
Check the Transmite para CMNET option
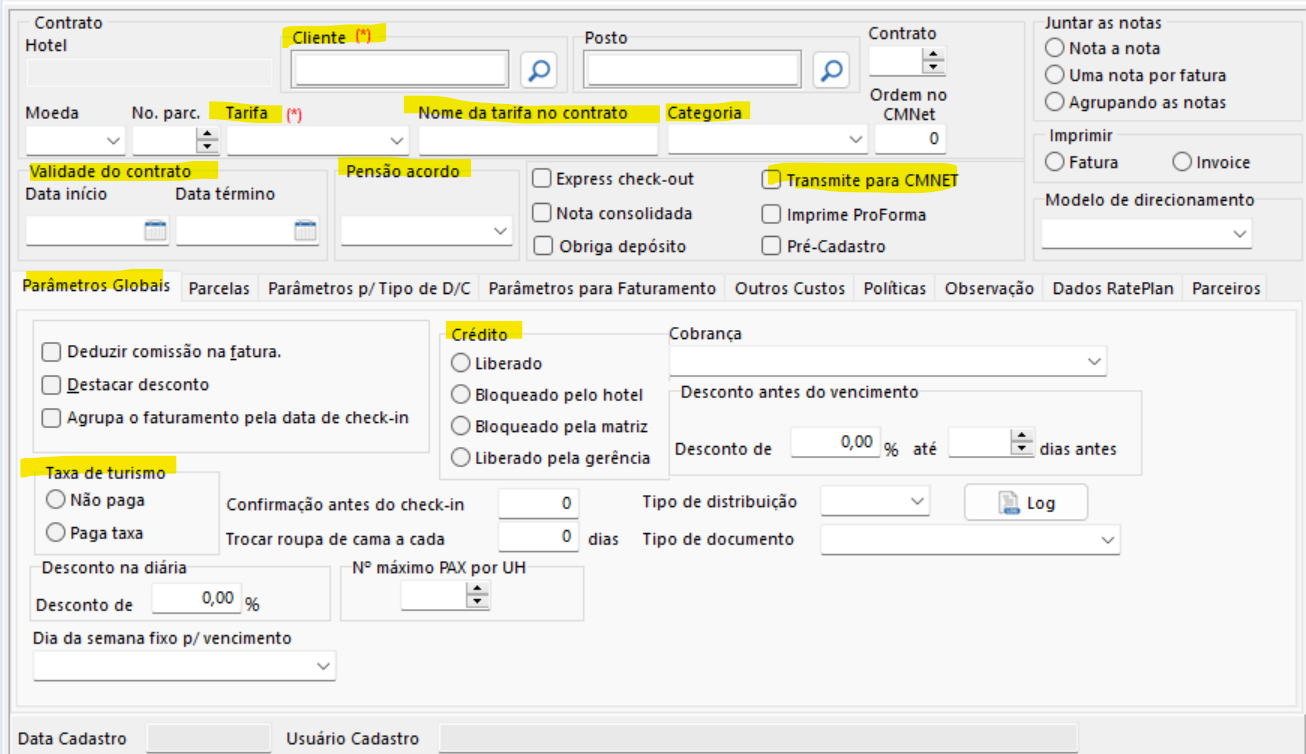click(771, 180)
